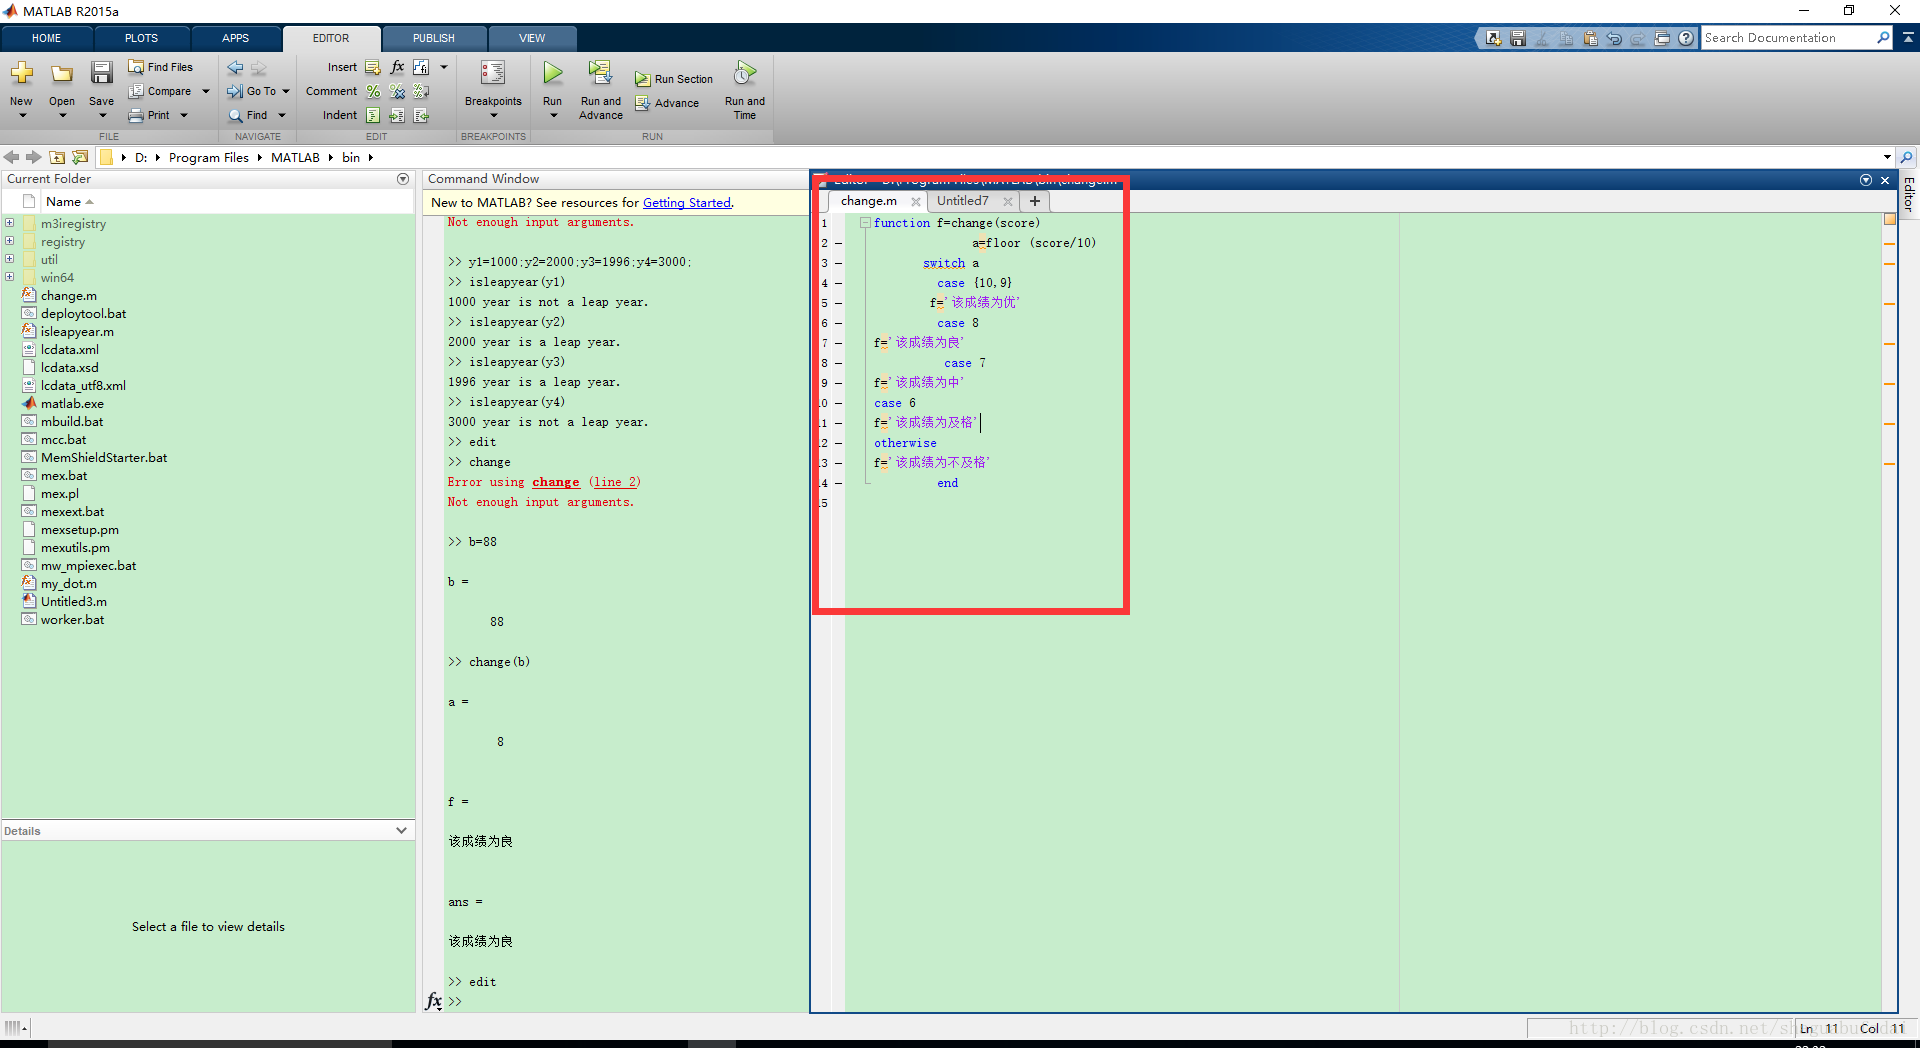
Task: Click the Increase Indent icon
Action: [397, 115]
